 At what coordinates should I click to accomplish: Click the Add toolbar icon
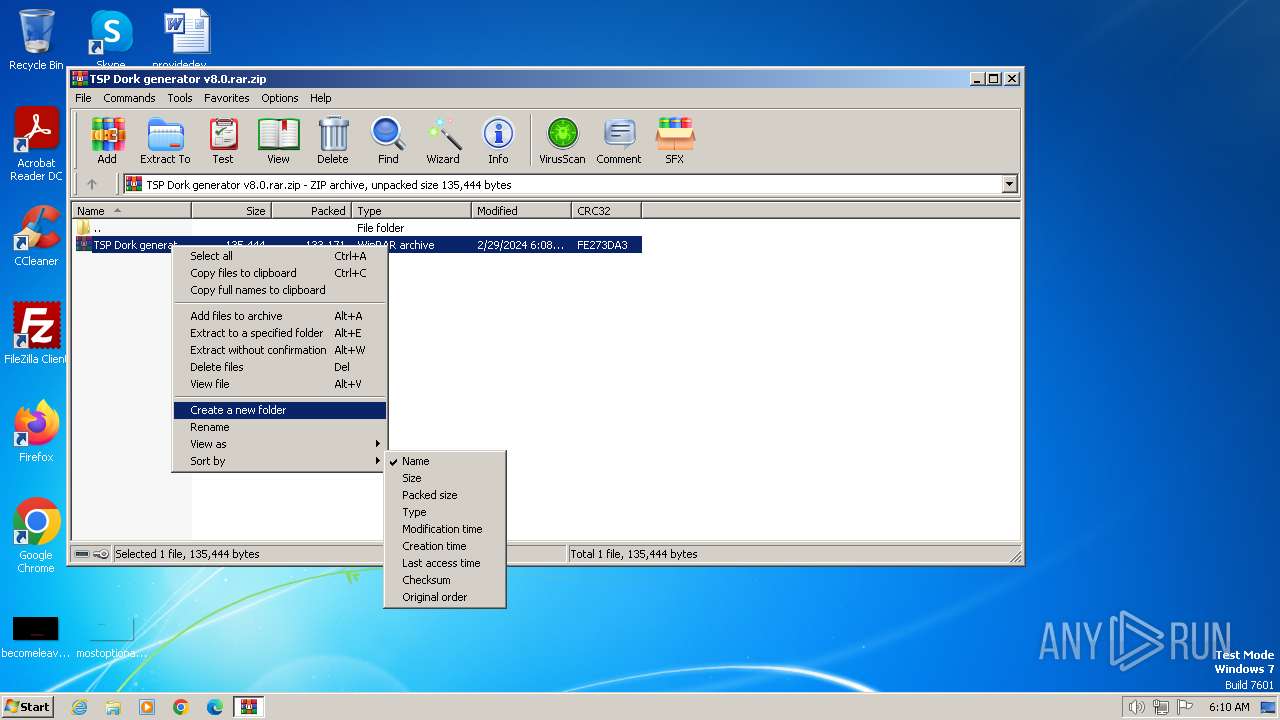[x=107, y=140]
